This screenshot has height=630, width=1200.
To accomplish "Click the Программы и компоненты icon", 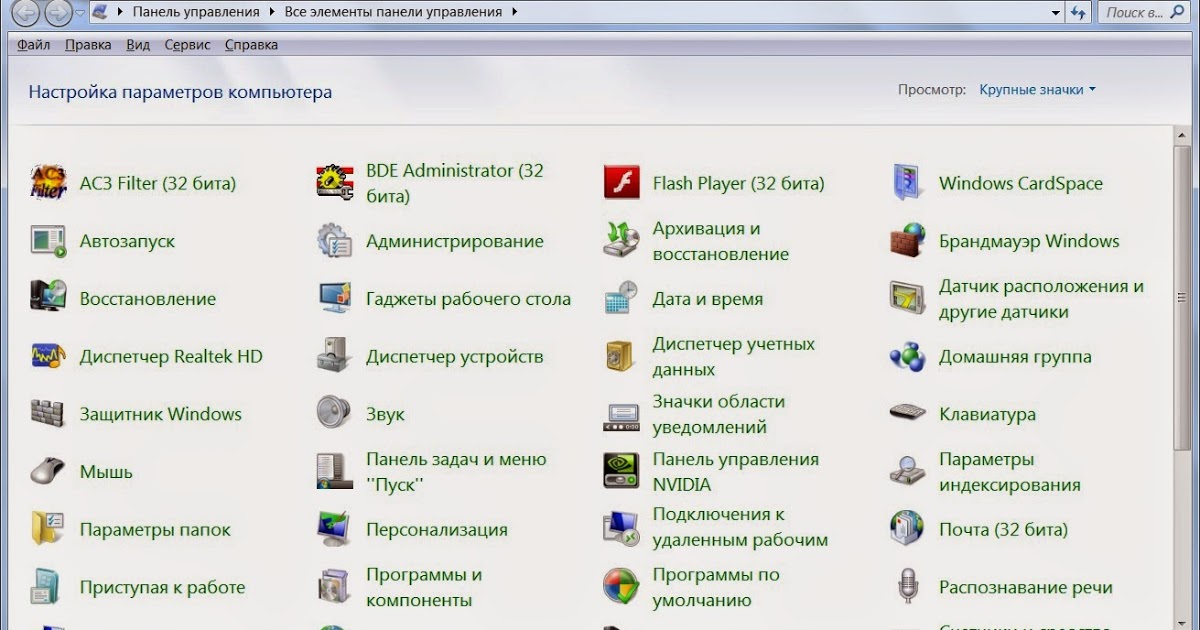I will (x=335, y=587).
